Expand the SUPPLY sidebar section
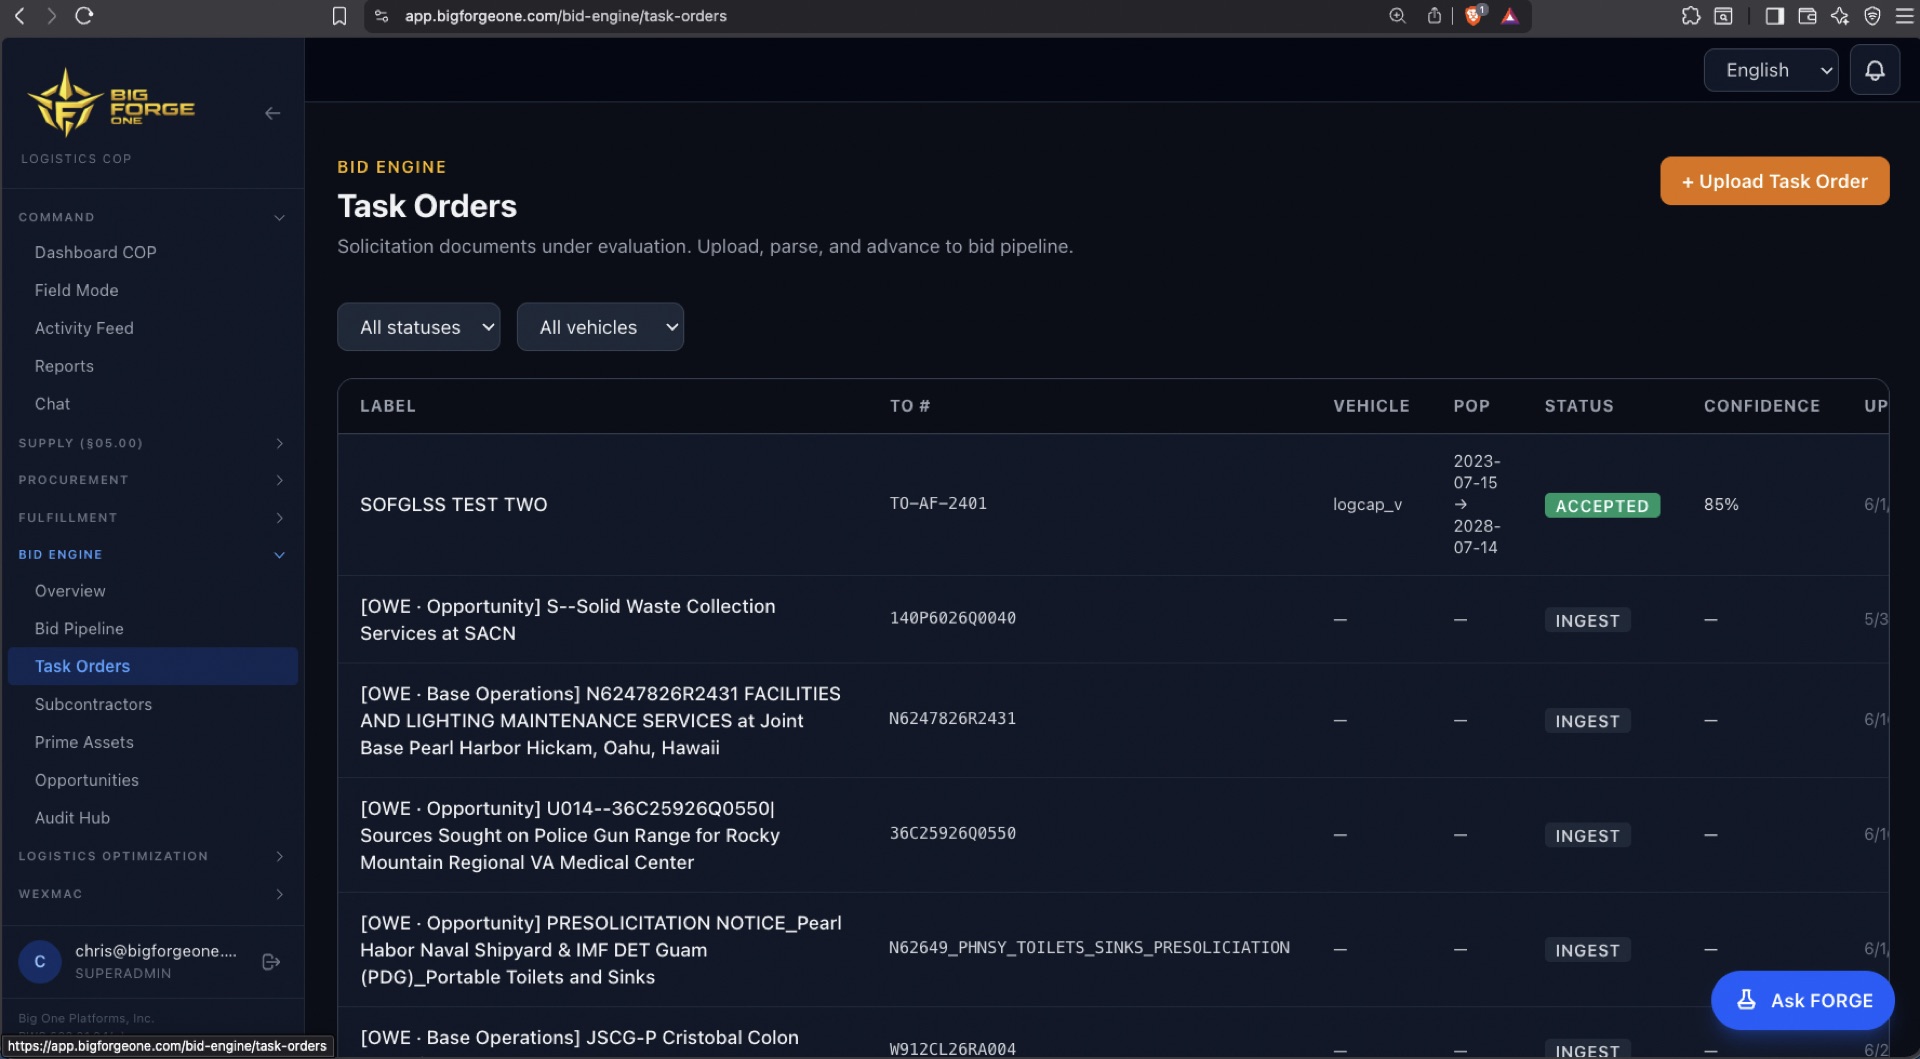1920x1059 pixels. pyautogui.click(x=152, y=443)
